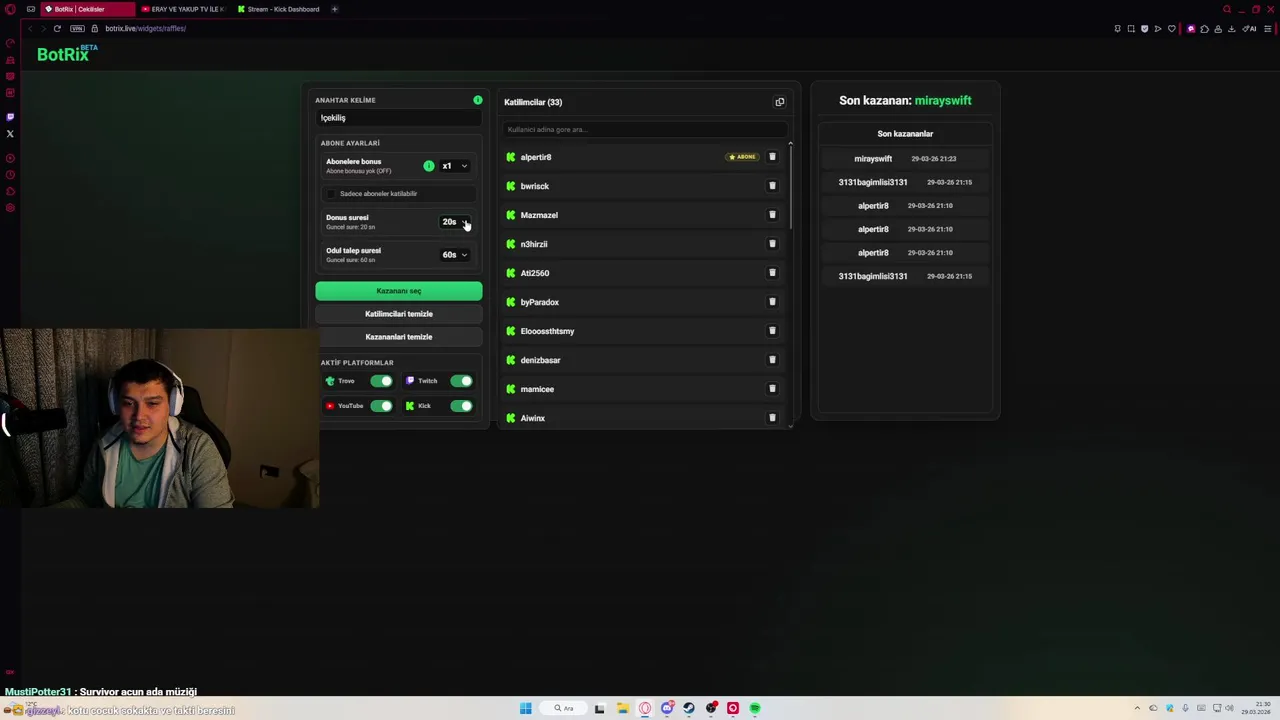Open File Explorer from the taskbar
This screenshot has width=1280, height=720.
pos(622,708)
